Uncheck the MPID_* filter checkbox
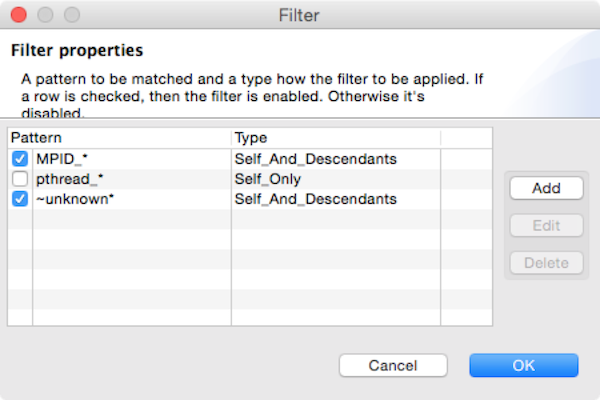 (x=20, y=159)
